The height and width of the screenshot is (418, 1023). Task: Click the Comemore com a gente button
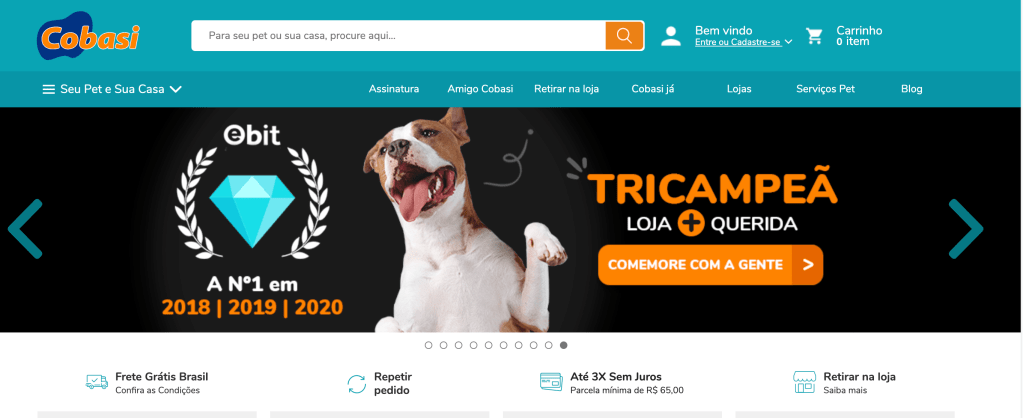(x=710, y=265)
